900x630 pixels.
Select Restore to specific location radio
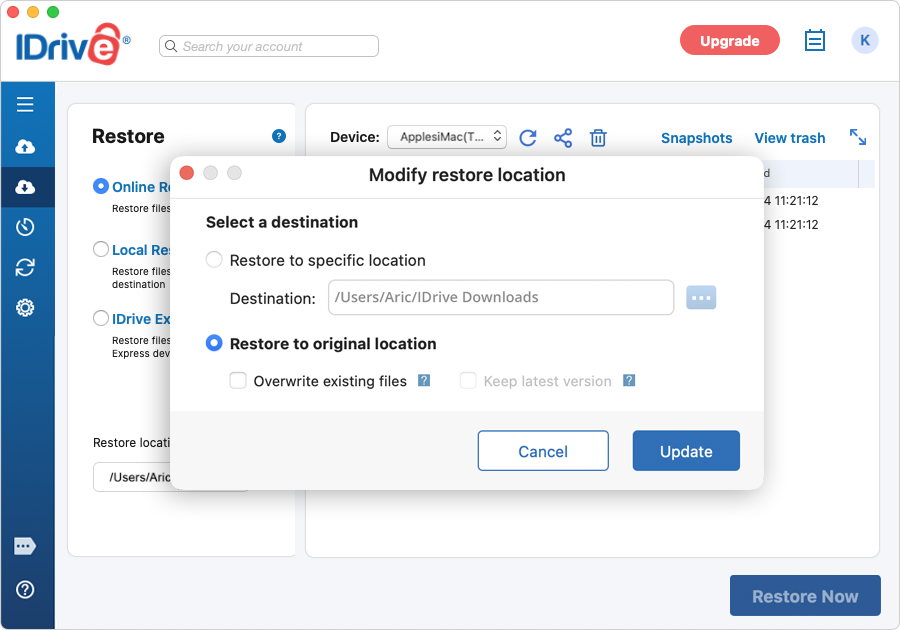[214, 260]
